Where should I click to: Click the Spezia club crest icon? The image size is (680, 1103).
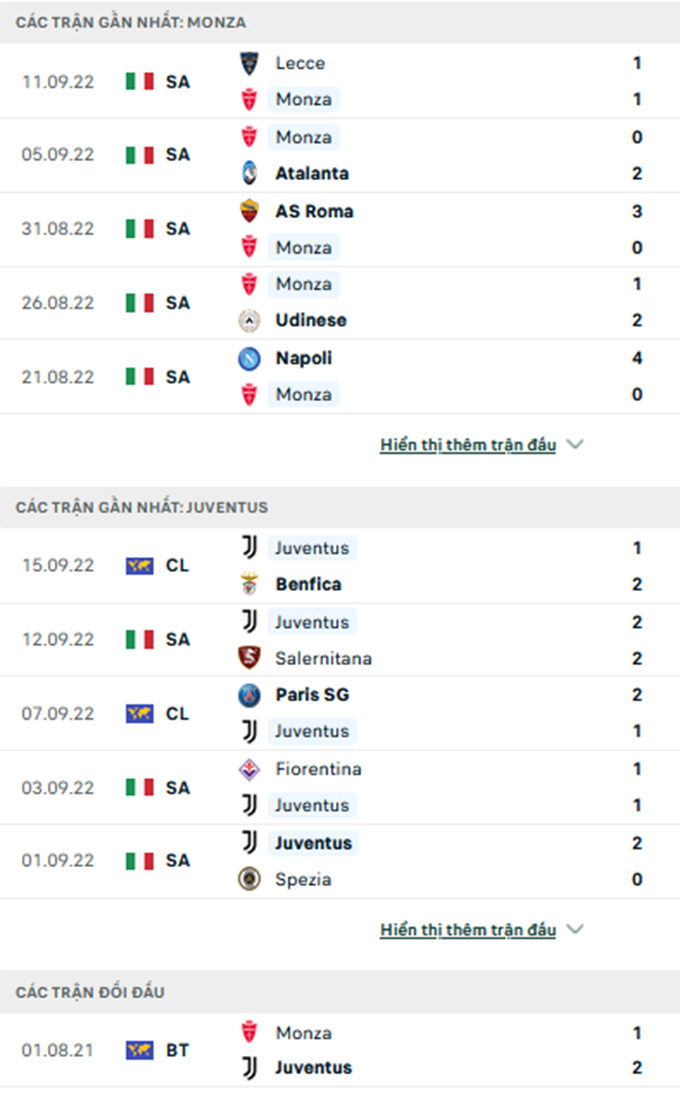pos(249,880)
